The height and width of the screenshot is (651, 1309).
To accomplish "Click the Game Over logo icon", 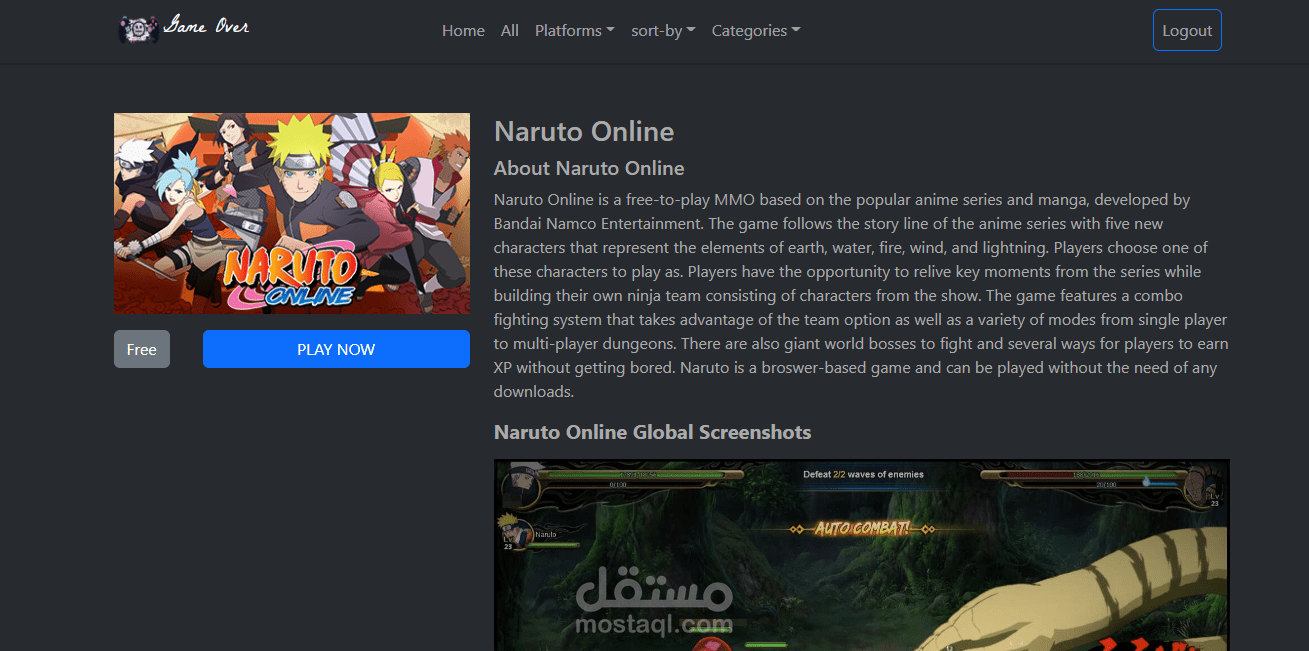I will 139,30.
